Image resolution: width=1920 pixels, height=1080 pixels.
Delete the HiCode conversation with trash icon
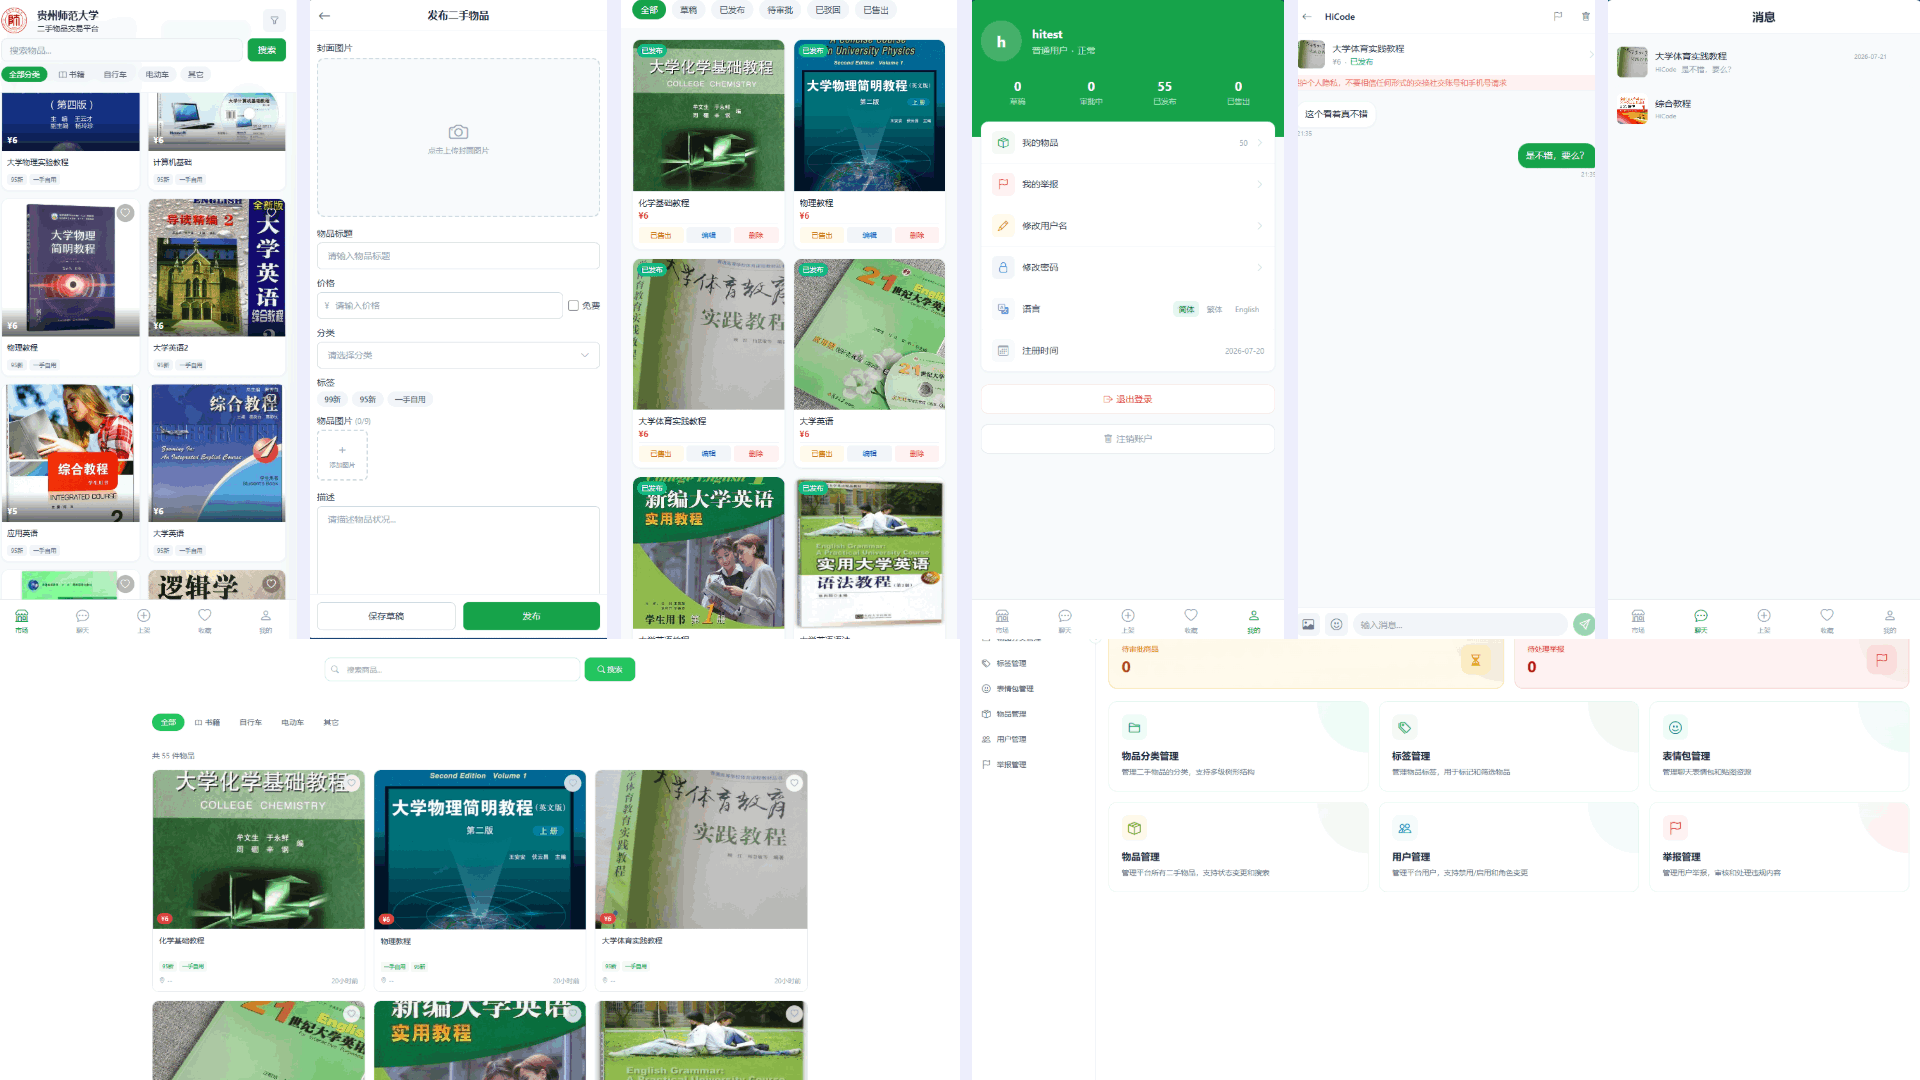[x=1585, y=16]
